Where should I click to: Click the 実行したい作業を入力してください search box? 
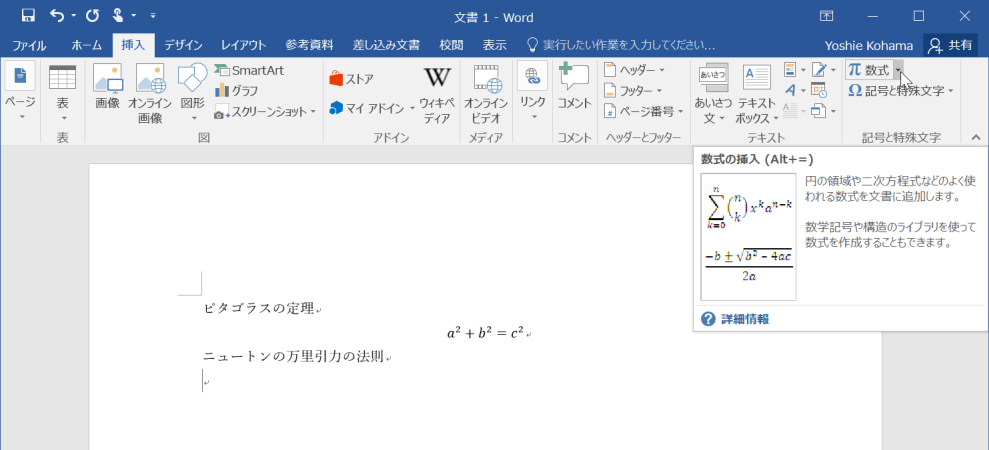pyautogui.click(x=621, y=45)
